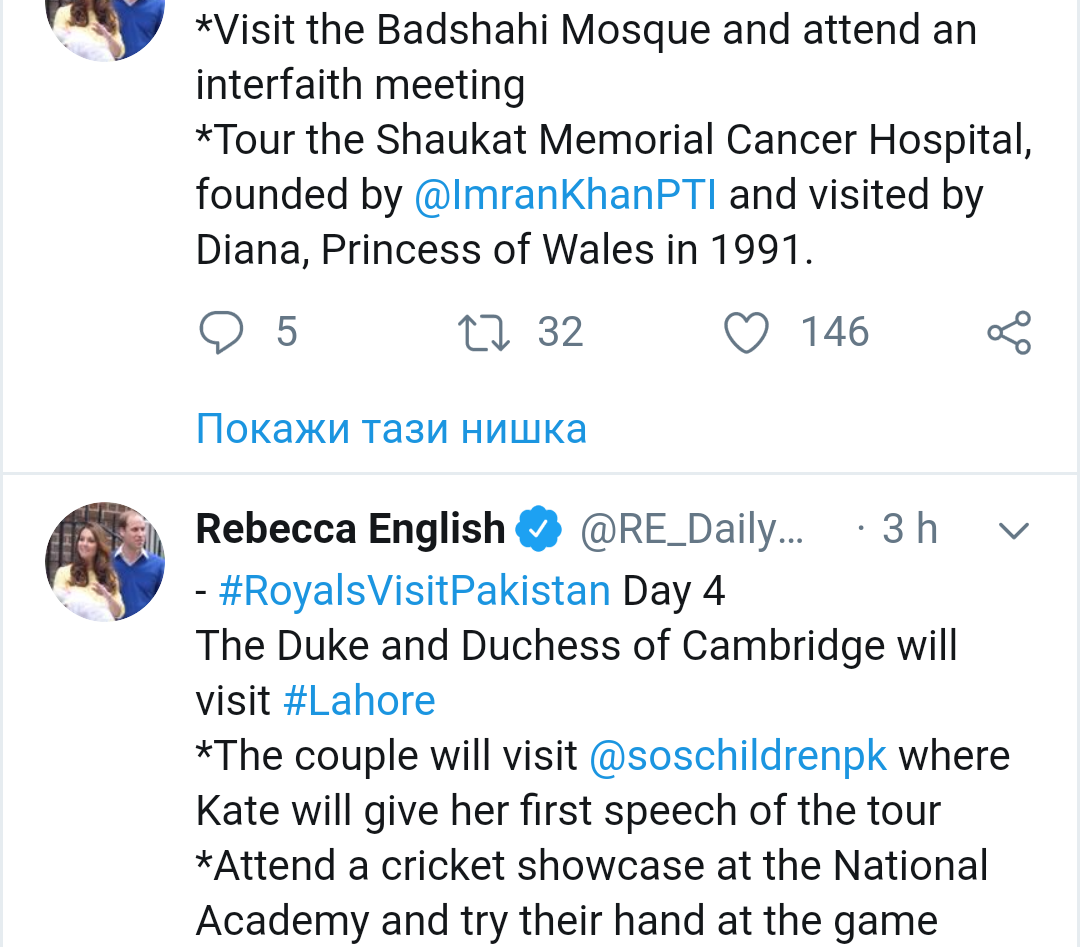Viewport: 1080px width, 947px height.
Task: Open the partially visible top avatar
Action: click(x=105, y=25)
